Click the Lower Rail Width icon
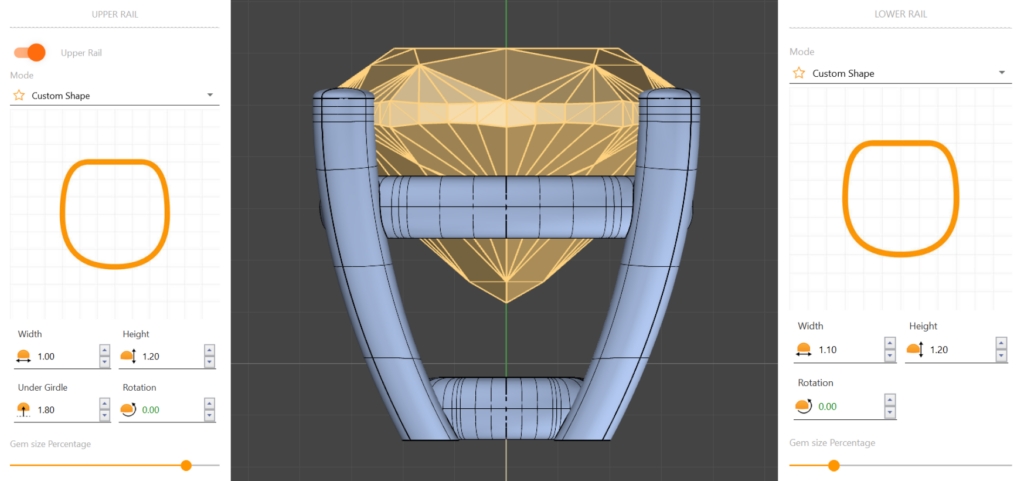Screen dimensions: 1024x481 click(804, 349)
